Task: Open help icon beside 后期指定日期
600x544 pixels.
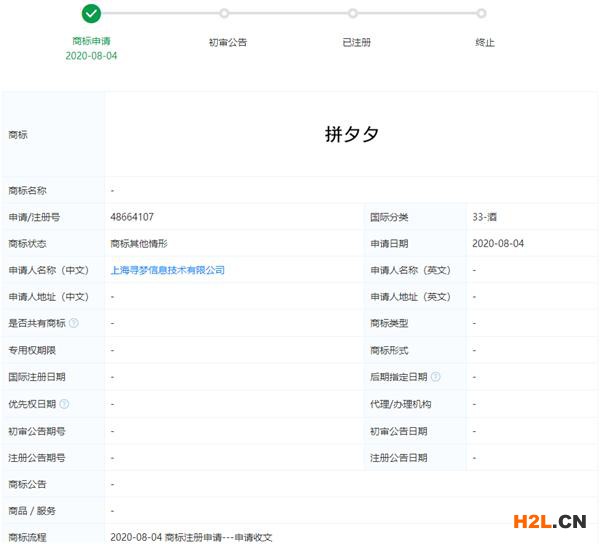Action: pyautogui.click(x=435, y=377)
